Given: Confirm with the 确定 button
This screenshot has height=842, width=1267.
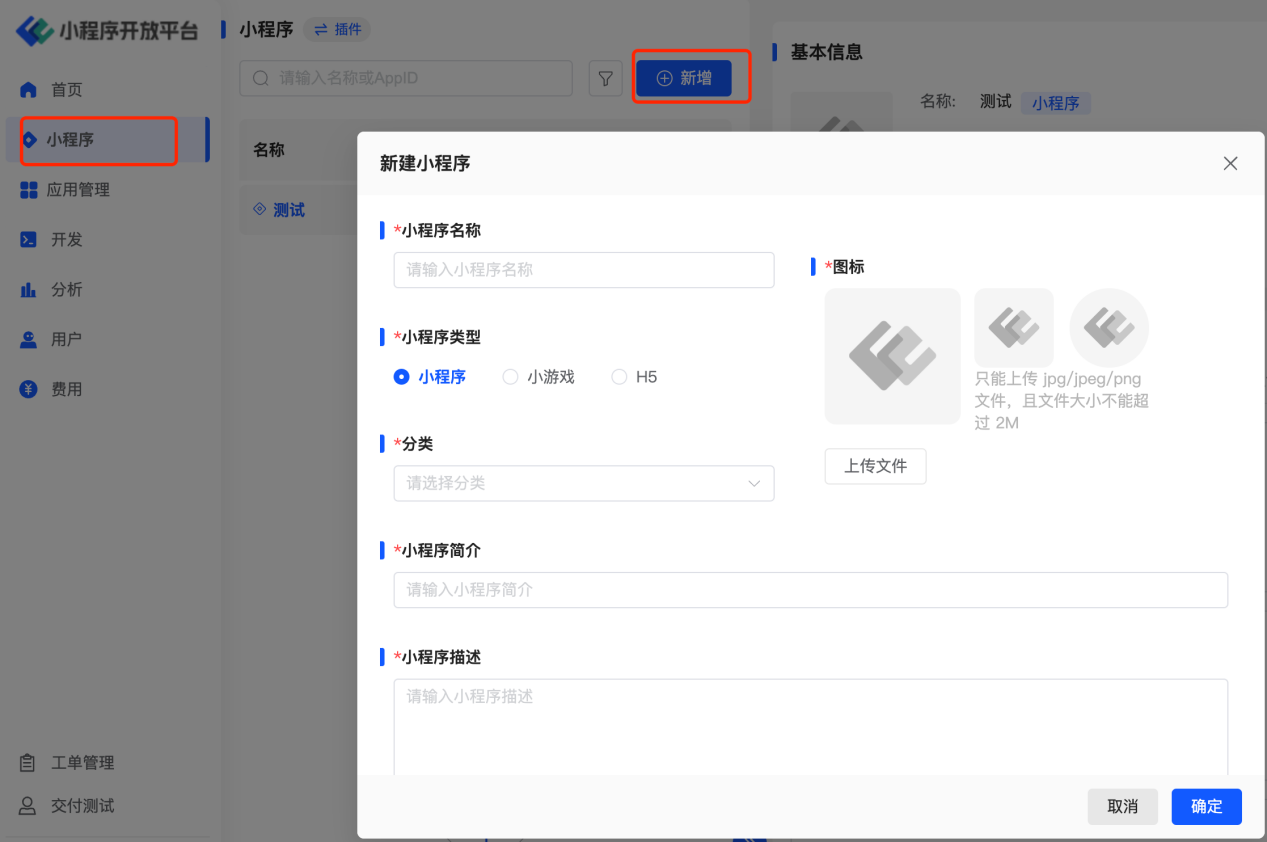Looking at the screenshot, I should [x=1206, y=806].
